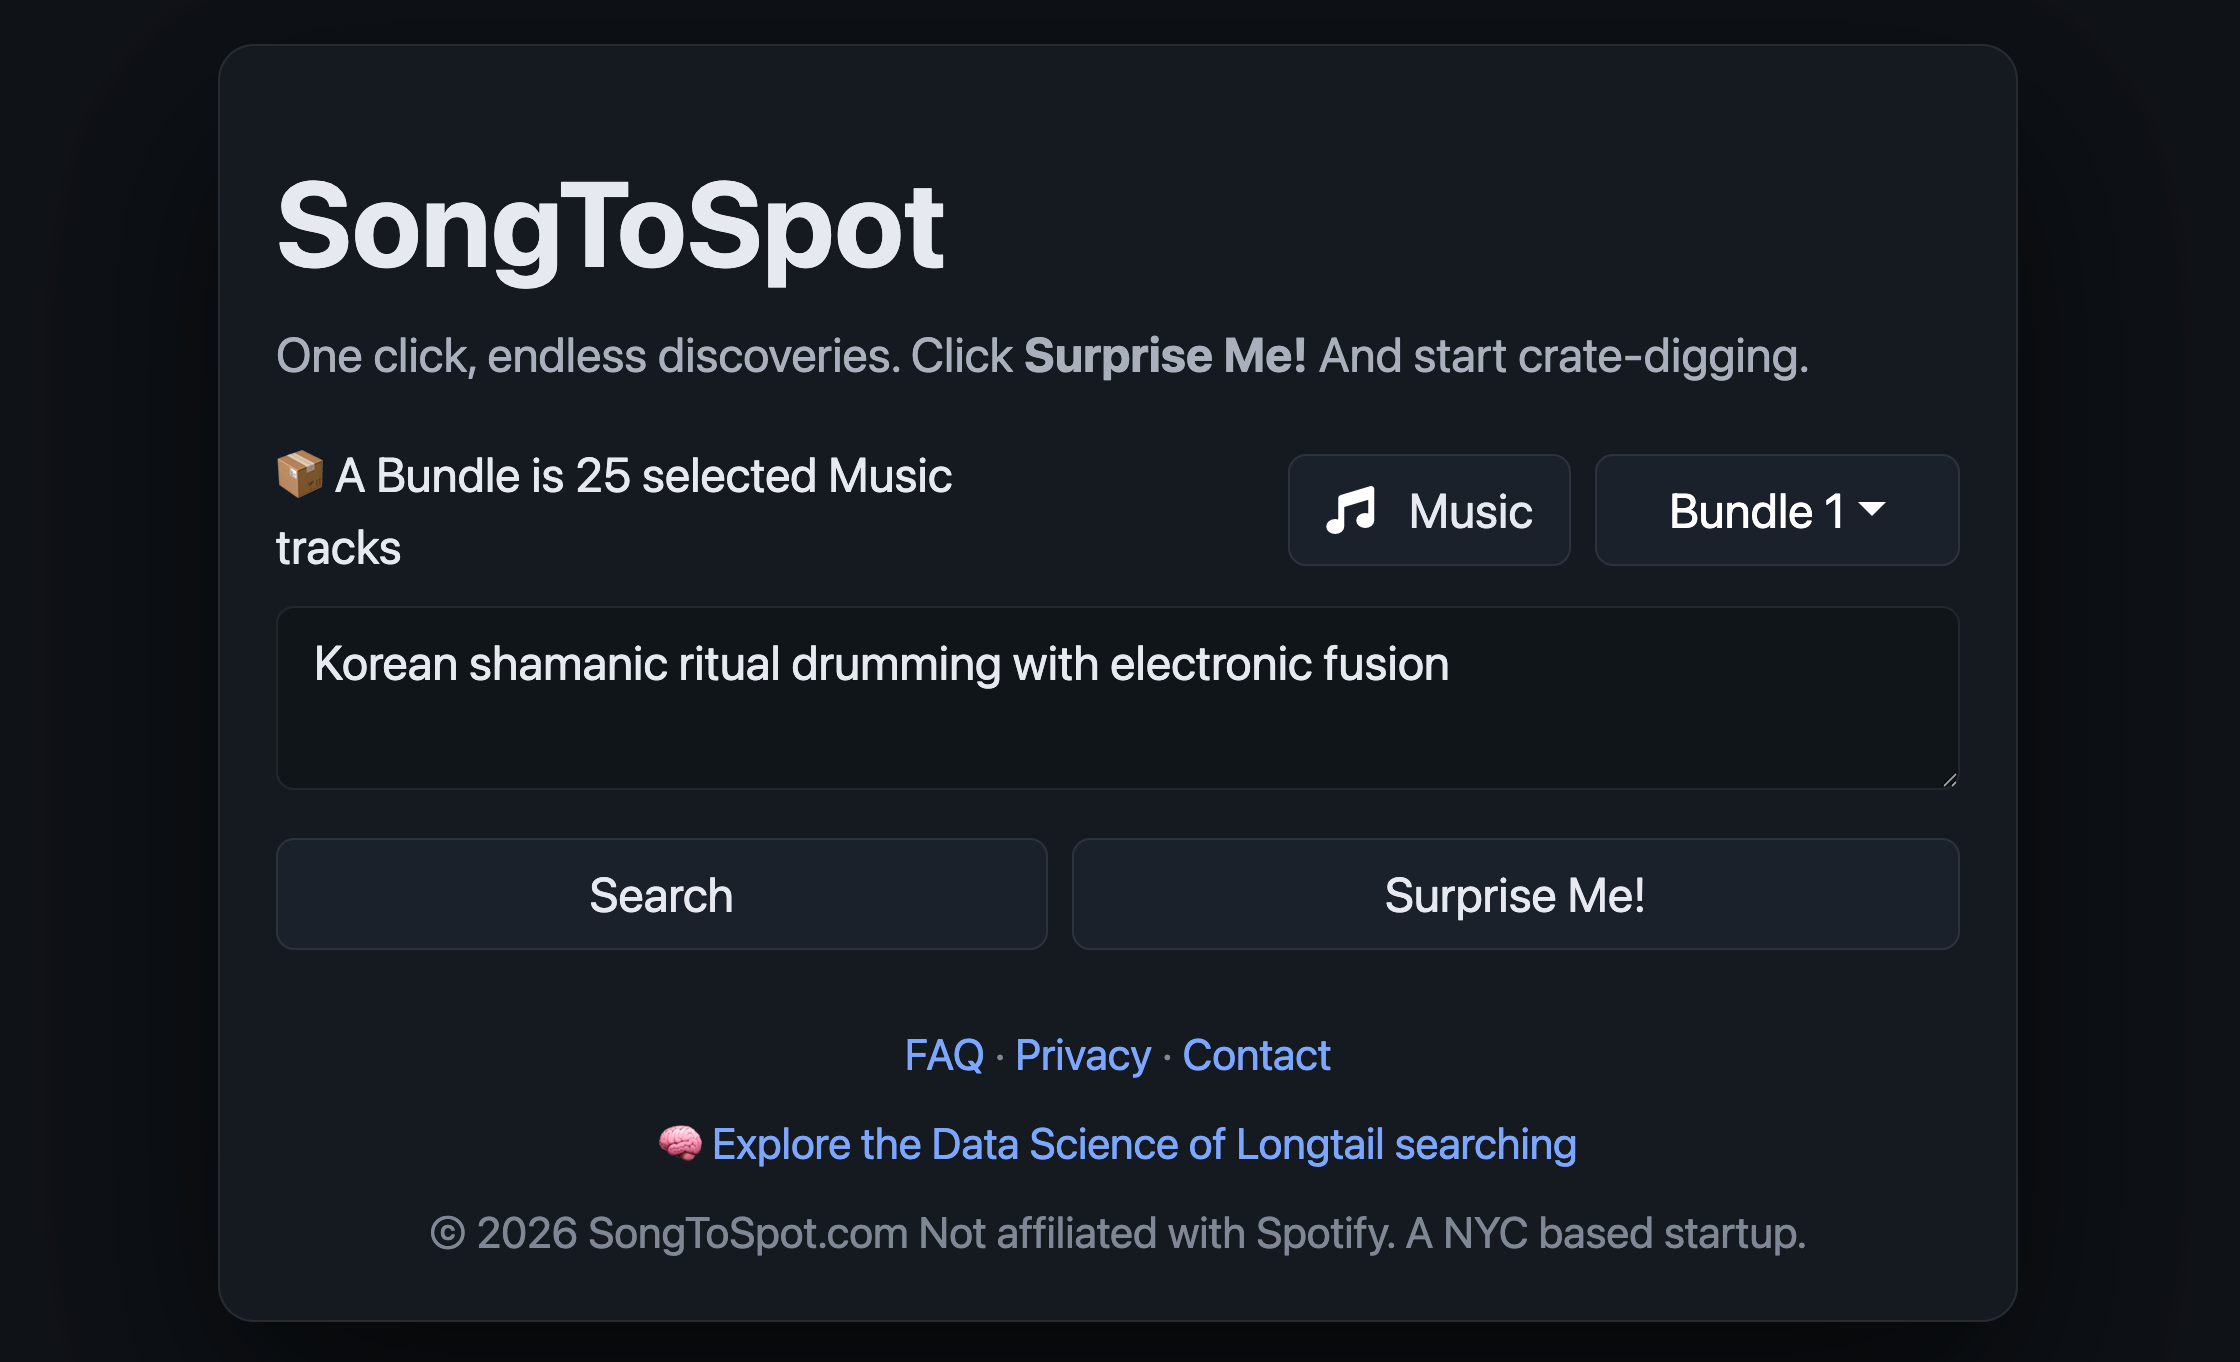
Task: Click bold 'Surprise Me!' in the tagline
Action: 1164,356
